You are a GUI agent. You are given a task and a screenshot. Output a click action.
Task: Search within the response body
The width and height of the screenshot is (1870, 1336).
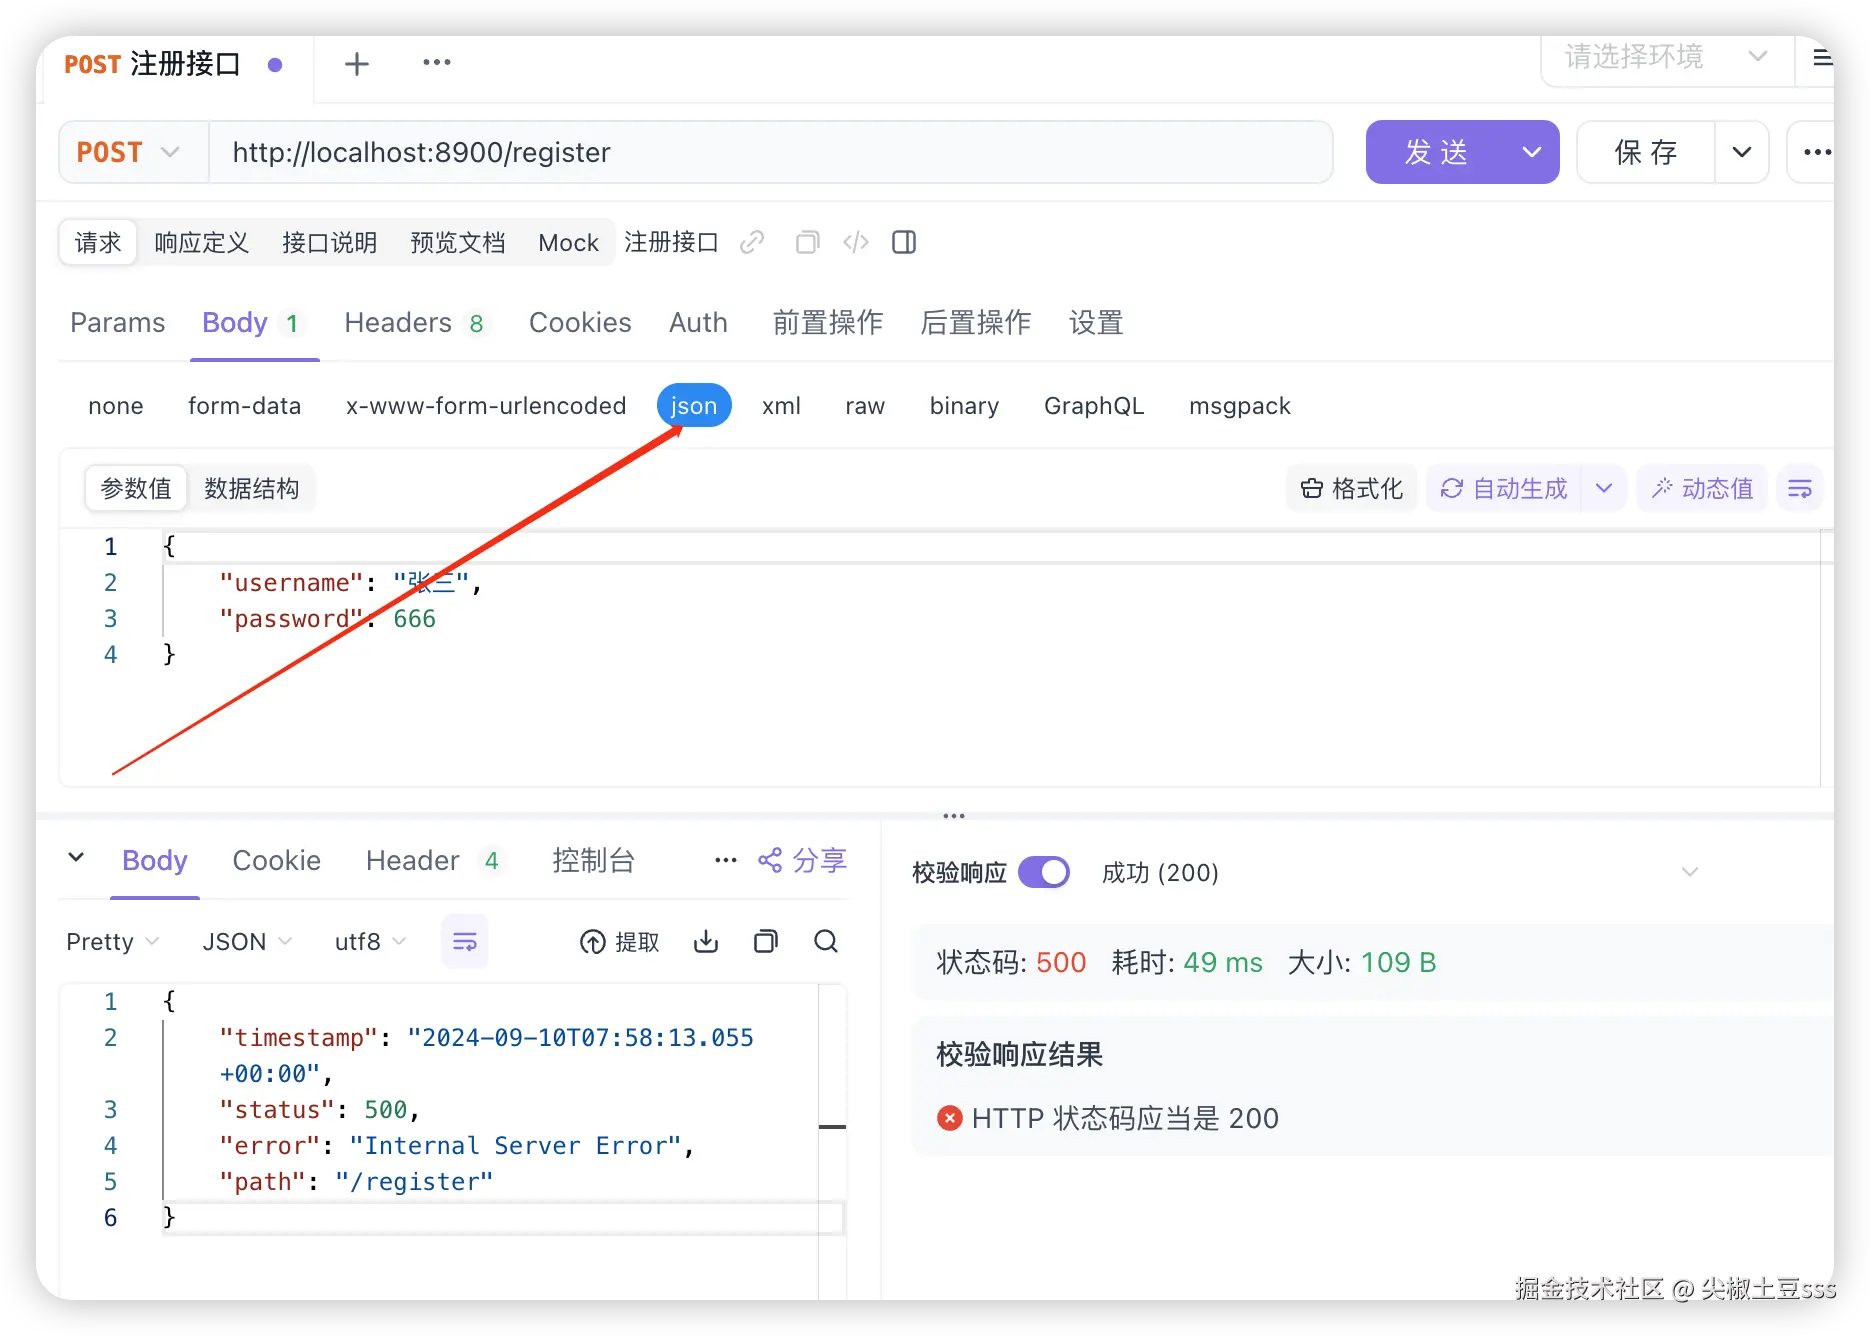pyautogui.click(x=826, y=941)
